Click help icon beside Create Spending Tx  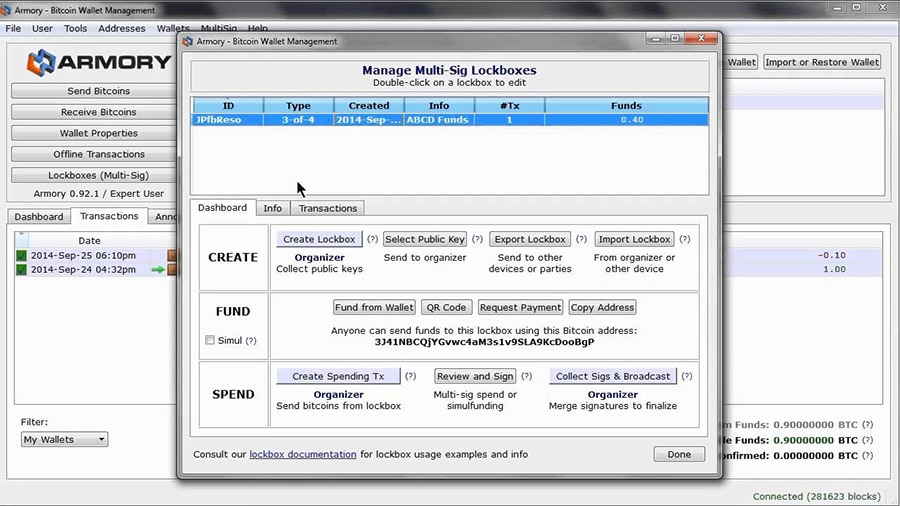click(x=410, y=376)
